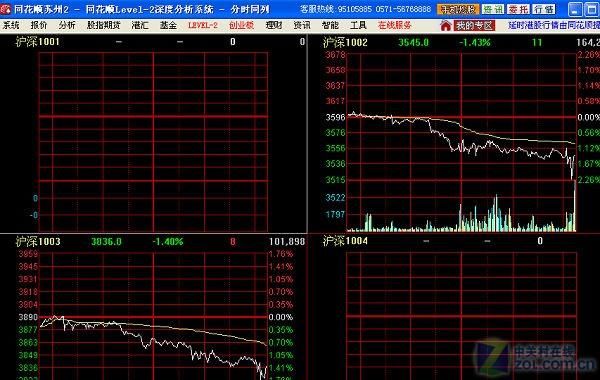Viewport: 600px width, 380px height.
Task: Open the 创业板 menu item
Action: pyautogui.click(x=241, y=26)
